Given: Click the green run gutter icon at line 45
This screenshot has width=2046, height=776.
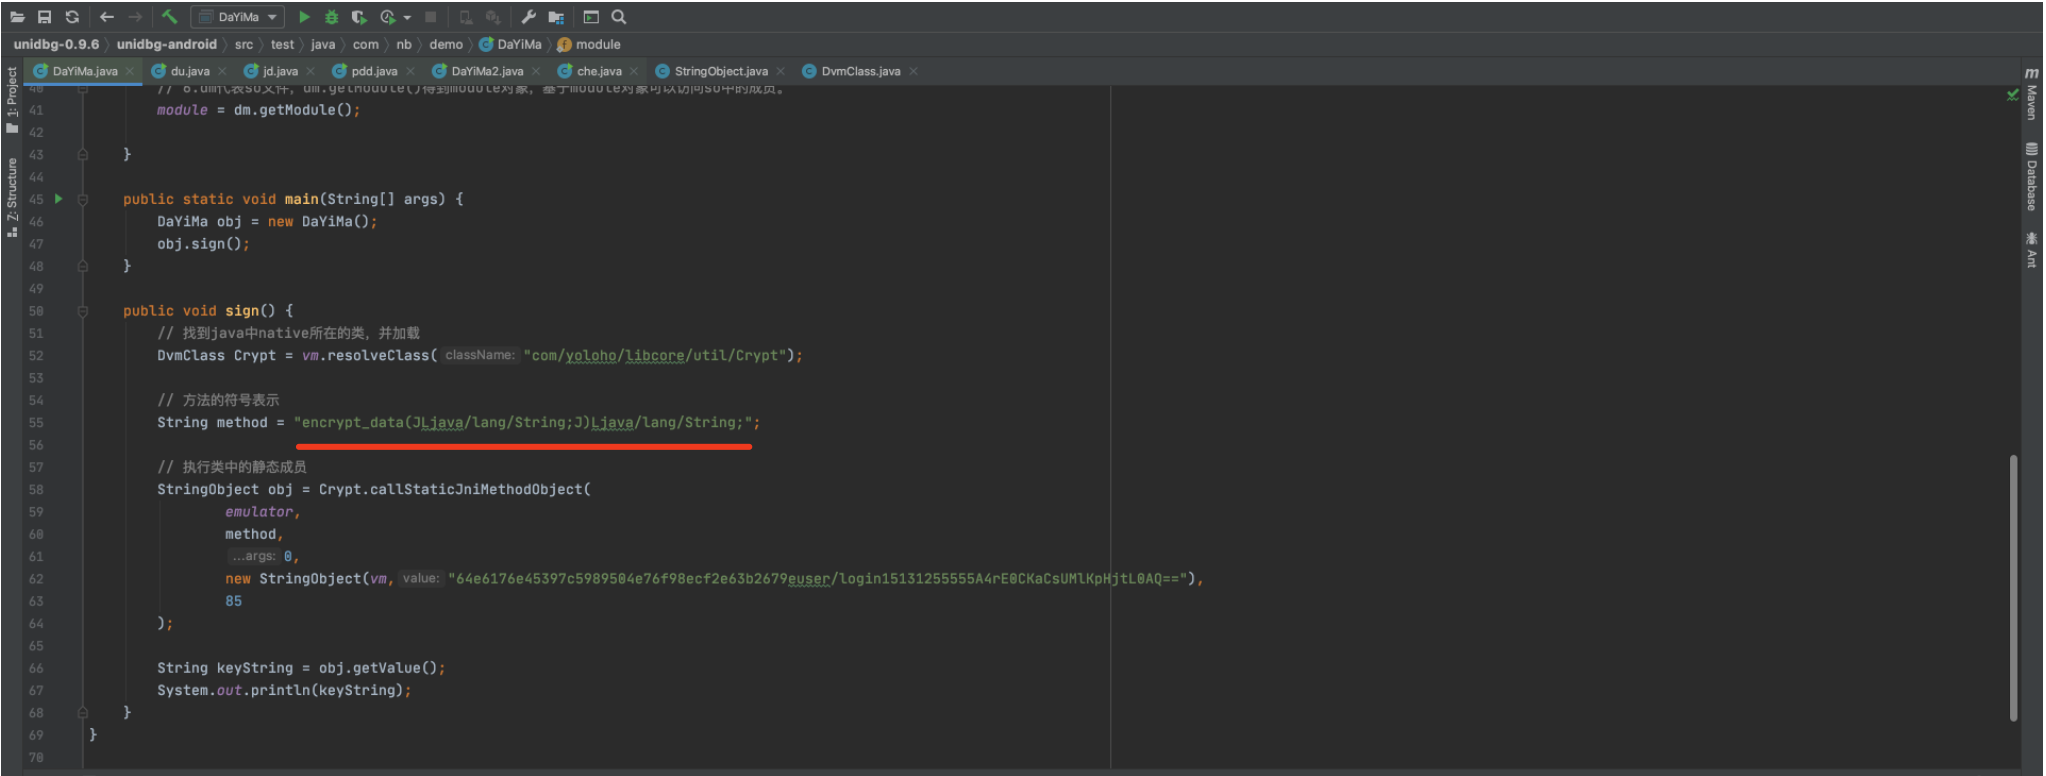Looking at the screenshot, I should (59, 199).
